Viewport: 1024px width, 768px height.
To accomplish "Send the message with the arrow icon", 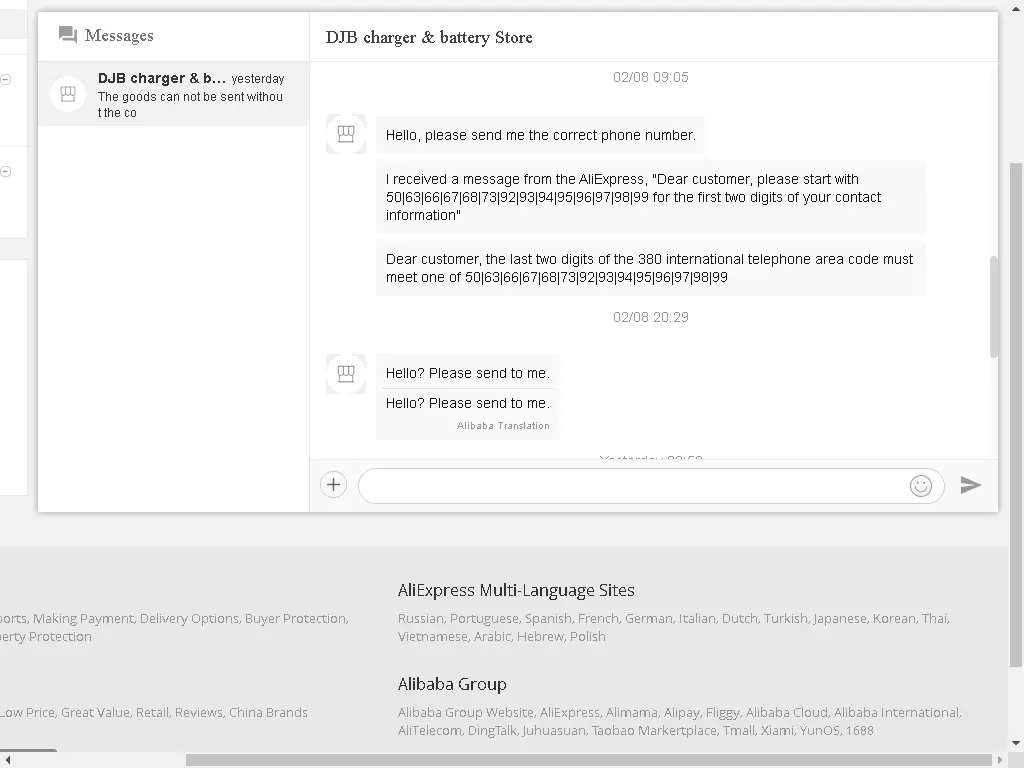I will 970,485.
